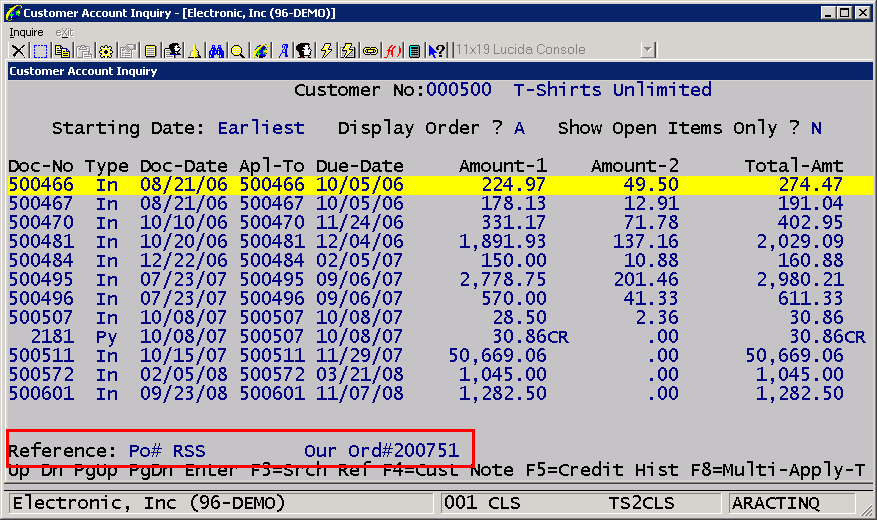Select row for document 500601
This screenshot has width=877, height=520.
click(x=440, y=394)
